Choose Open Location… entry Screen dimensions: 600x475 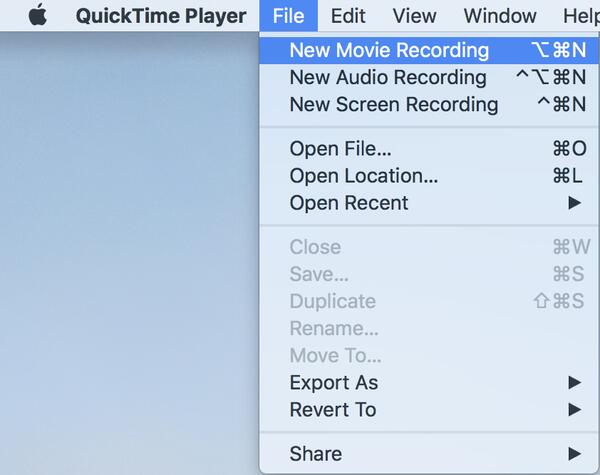(363, 176)
